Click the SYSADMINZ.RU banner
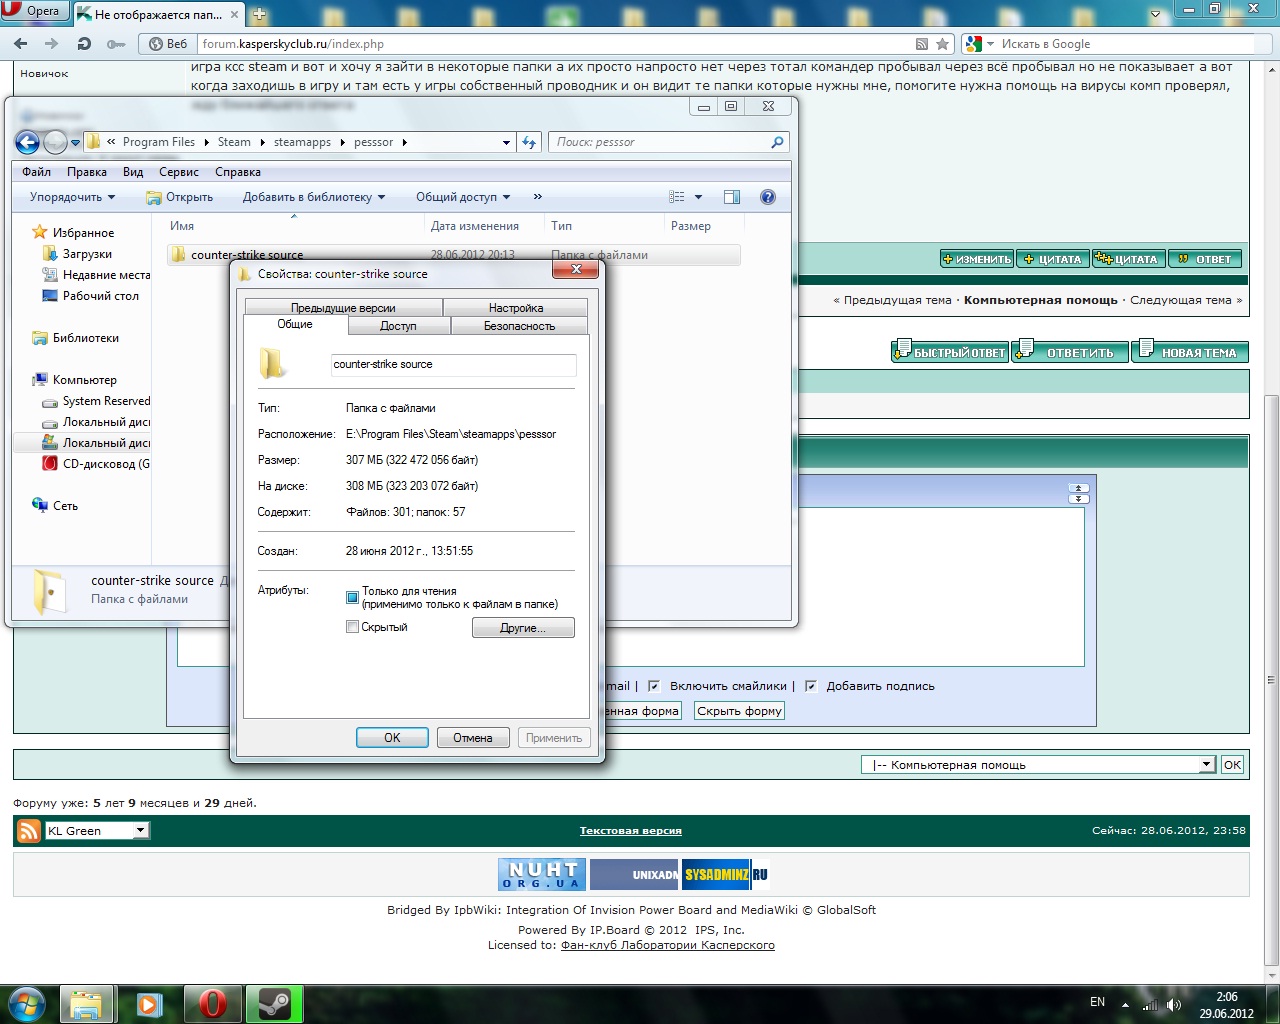The width and height of the screenshot is (1280, 1024). pyautogui.click(x=725, y=874)
